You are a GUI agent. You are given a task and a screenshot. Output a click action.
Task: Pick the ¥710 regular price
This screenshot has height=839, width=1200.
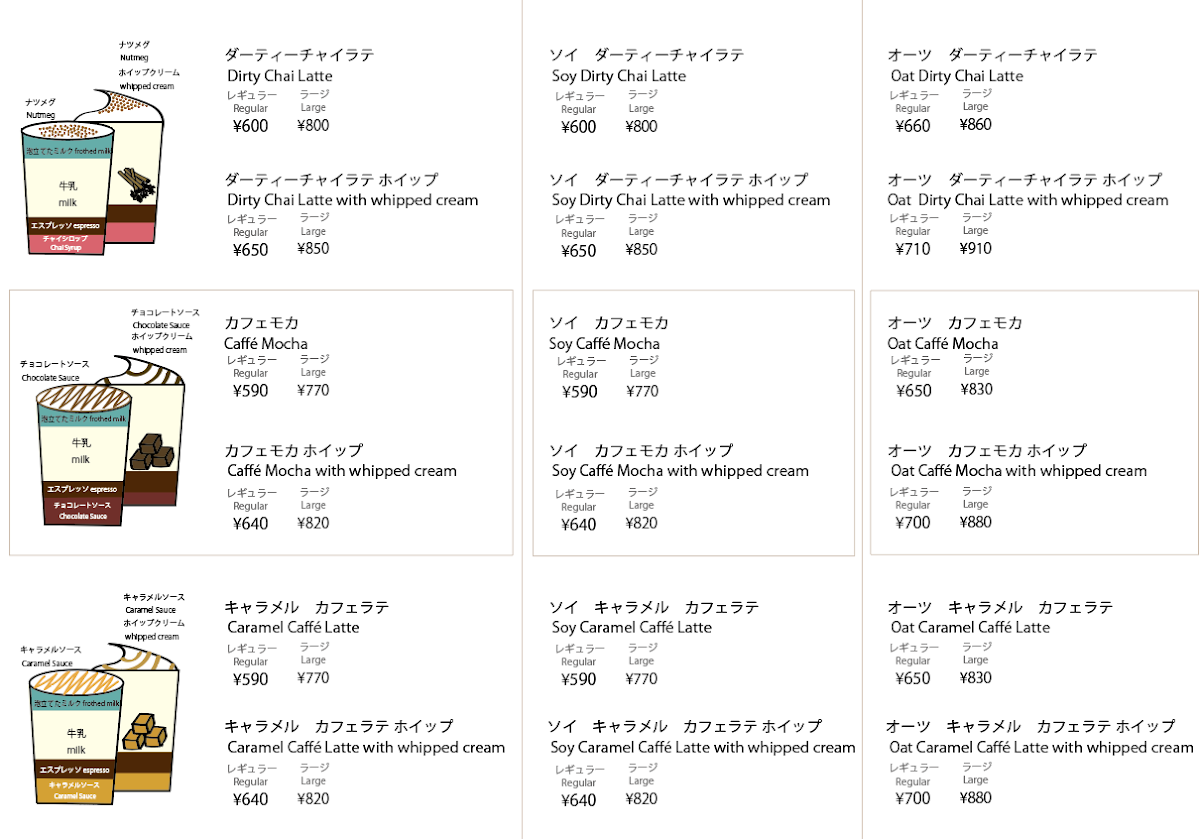pyautogui.click(x=912, y=249)
